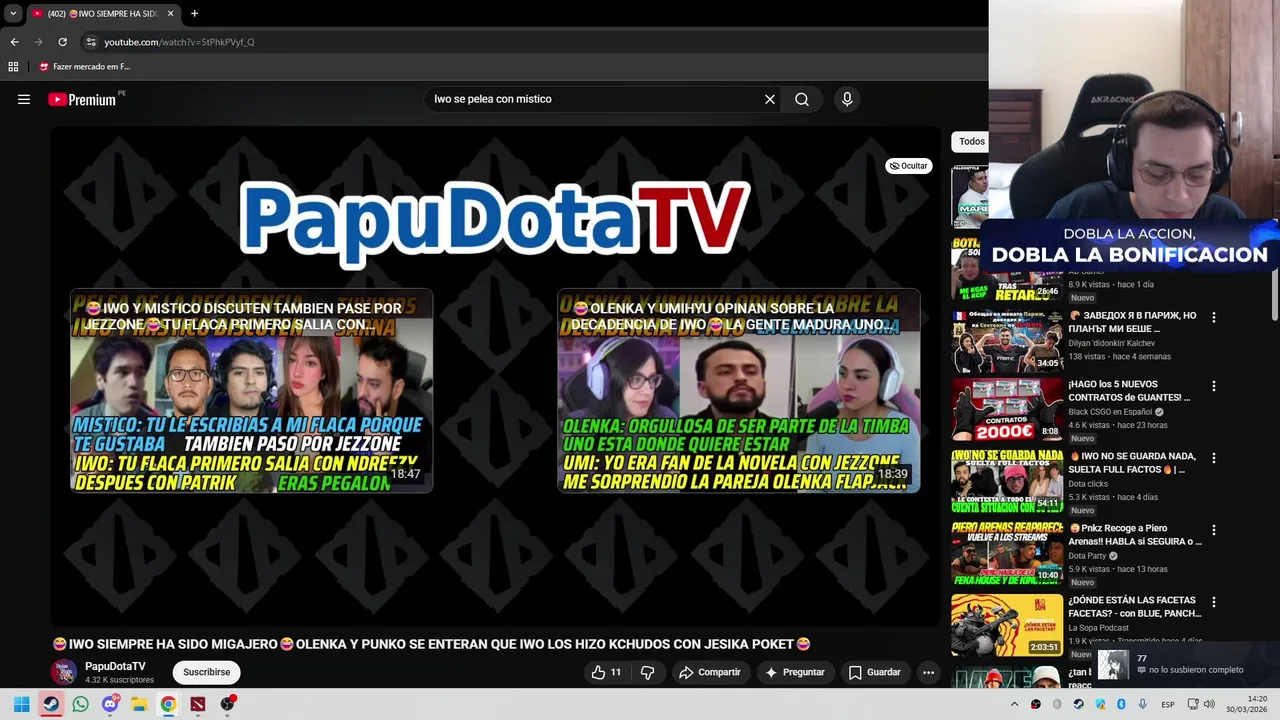
Task: Close the 'IWO SIEMPRE HA SIDO' tab
Action: (170, 14)
